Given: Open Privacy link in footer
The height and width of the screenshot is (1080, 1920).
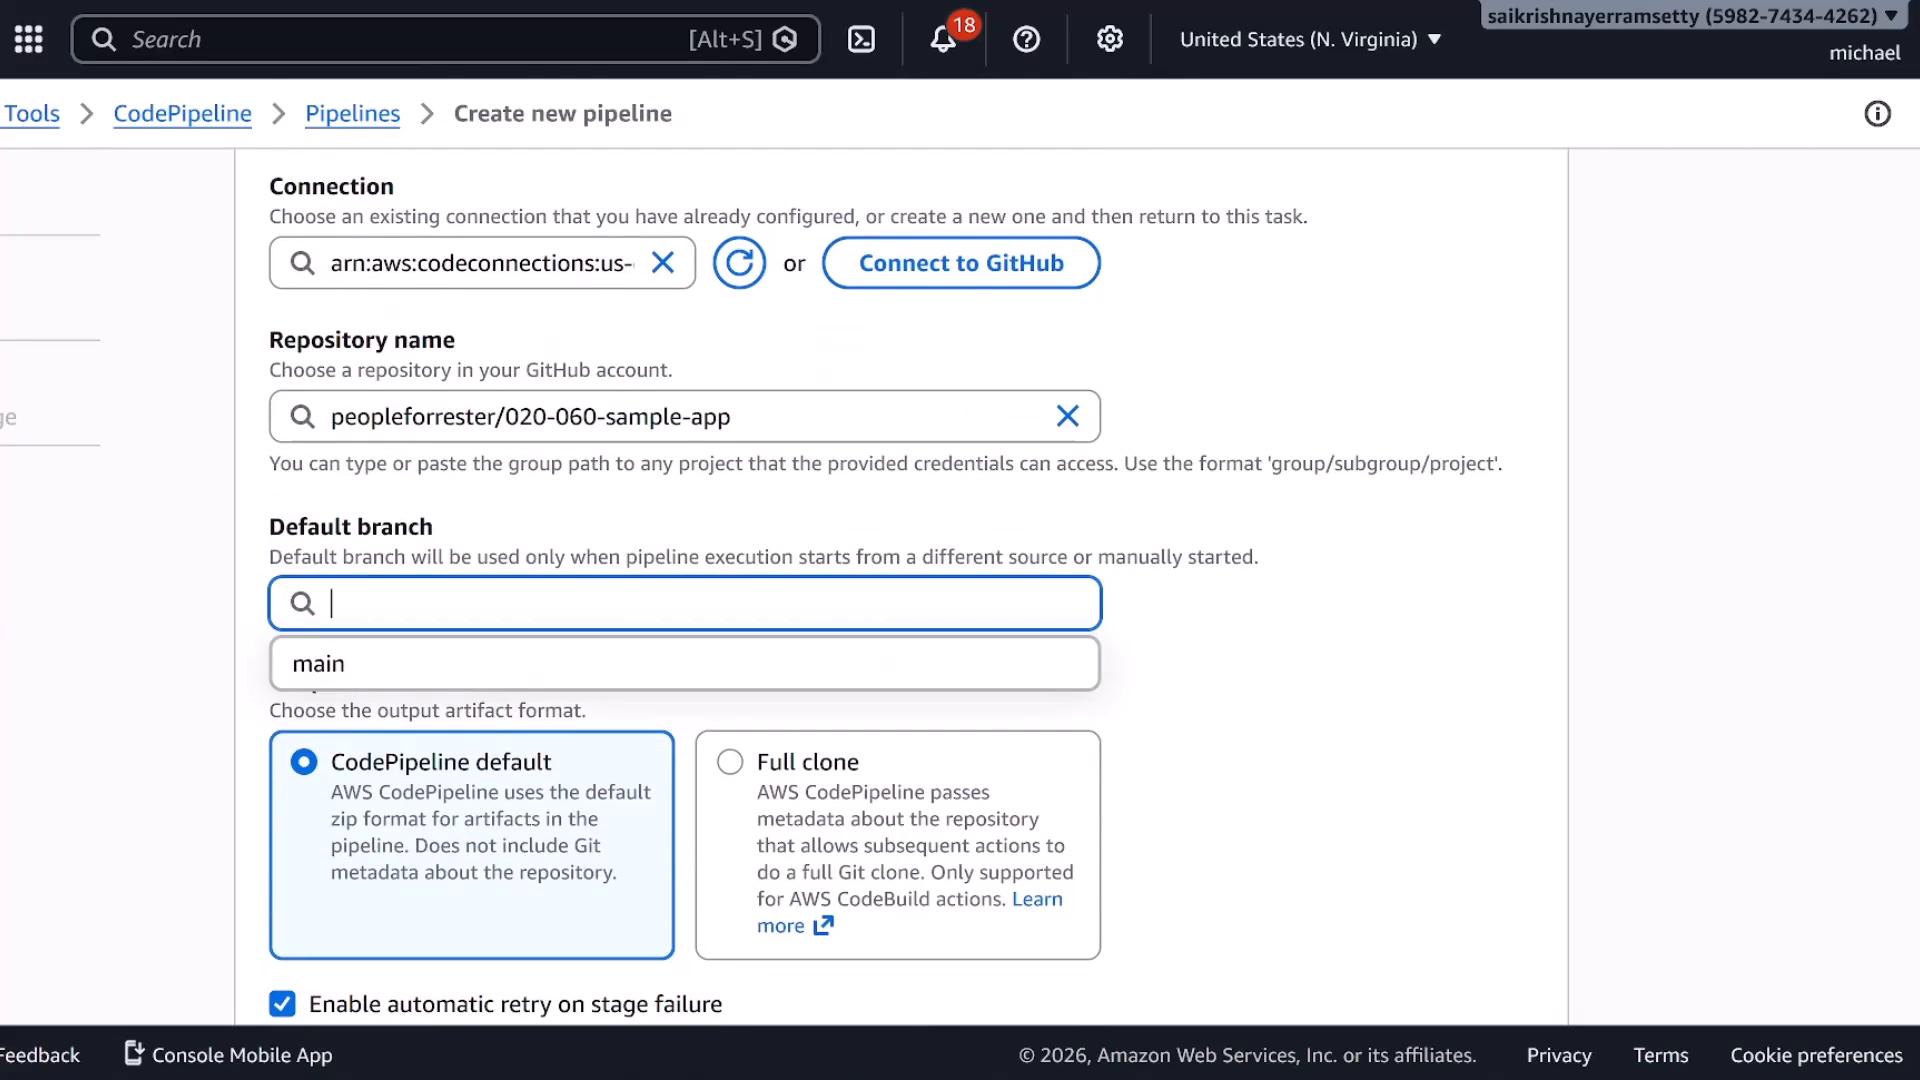Looking at the screenshot, I should pos(1558,1055).
